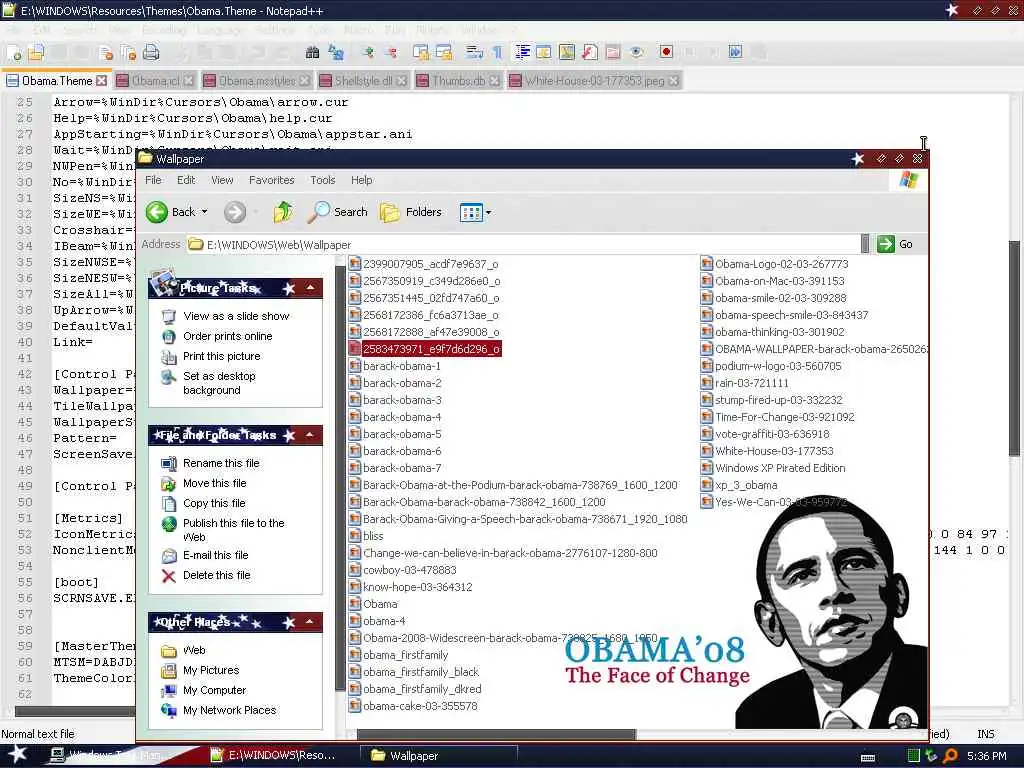The width and height of the screenshot is (1024, 768).
Task: Toggle Show all characters pilcrow icon
Action: [498, 52]
